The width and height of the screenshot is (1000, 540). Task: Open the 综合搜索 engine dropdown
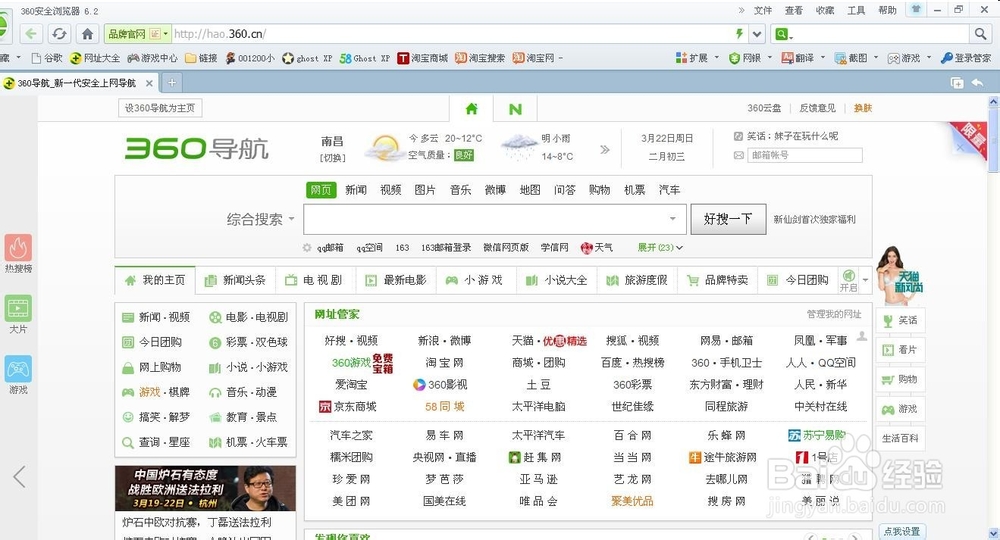(261, 219)
